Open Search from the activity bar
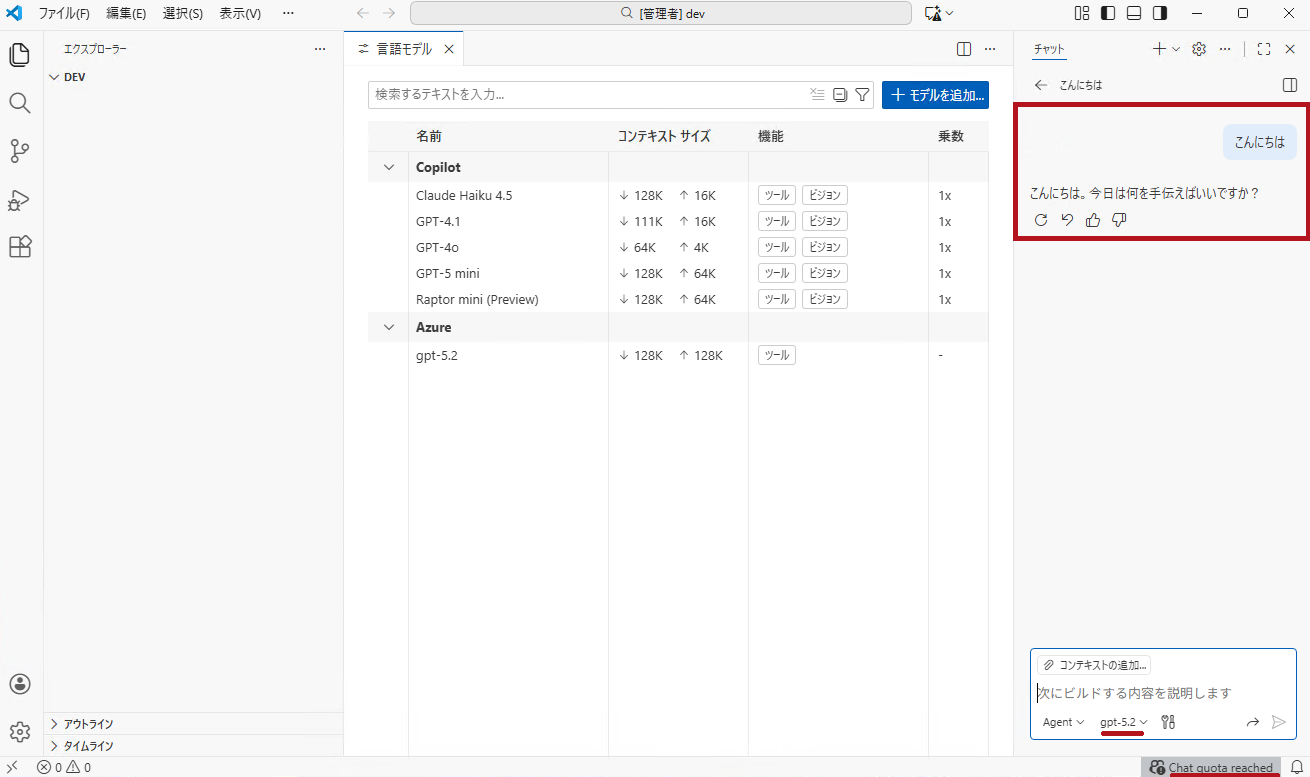Viewport: 1310px width, 777px height. 19,103
